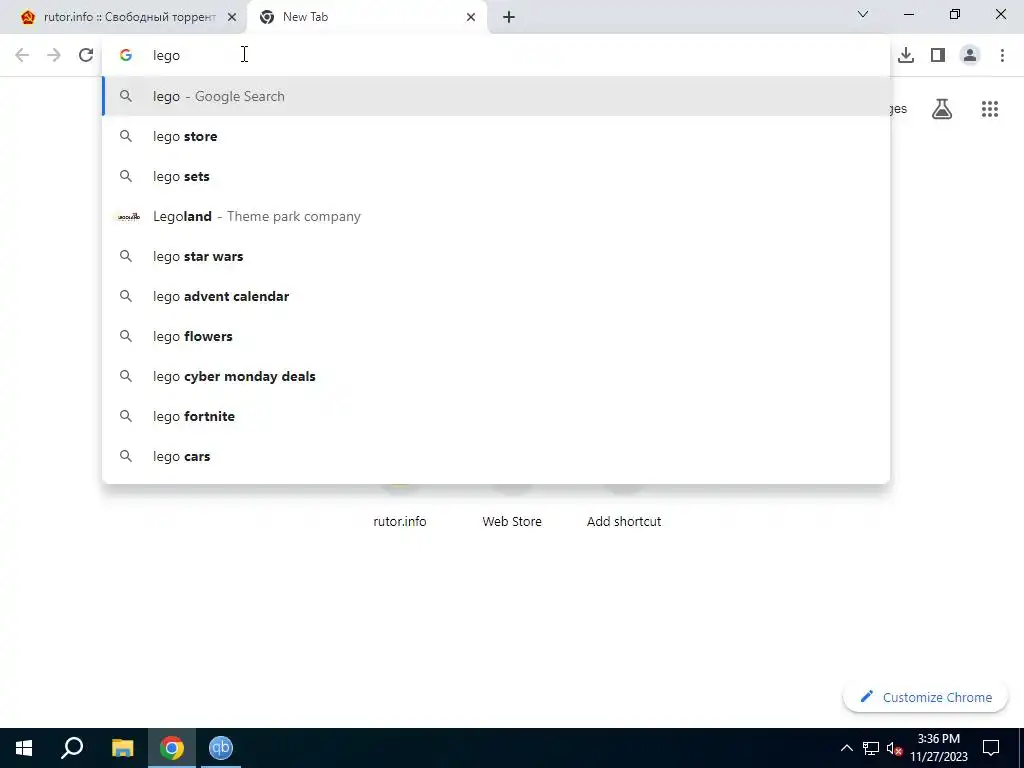Pick the 'lego flowers' suggestion
The width and height of the screenshot is (1024, 768).
pos(496,336)
